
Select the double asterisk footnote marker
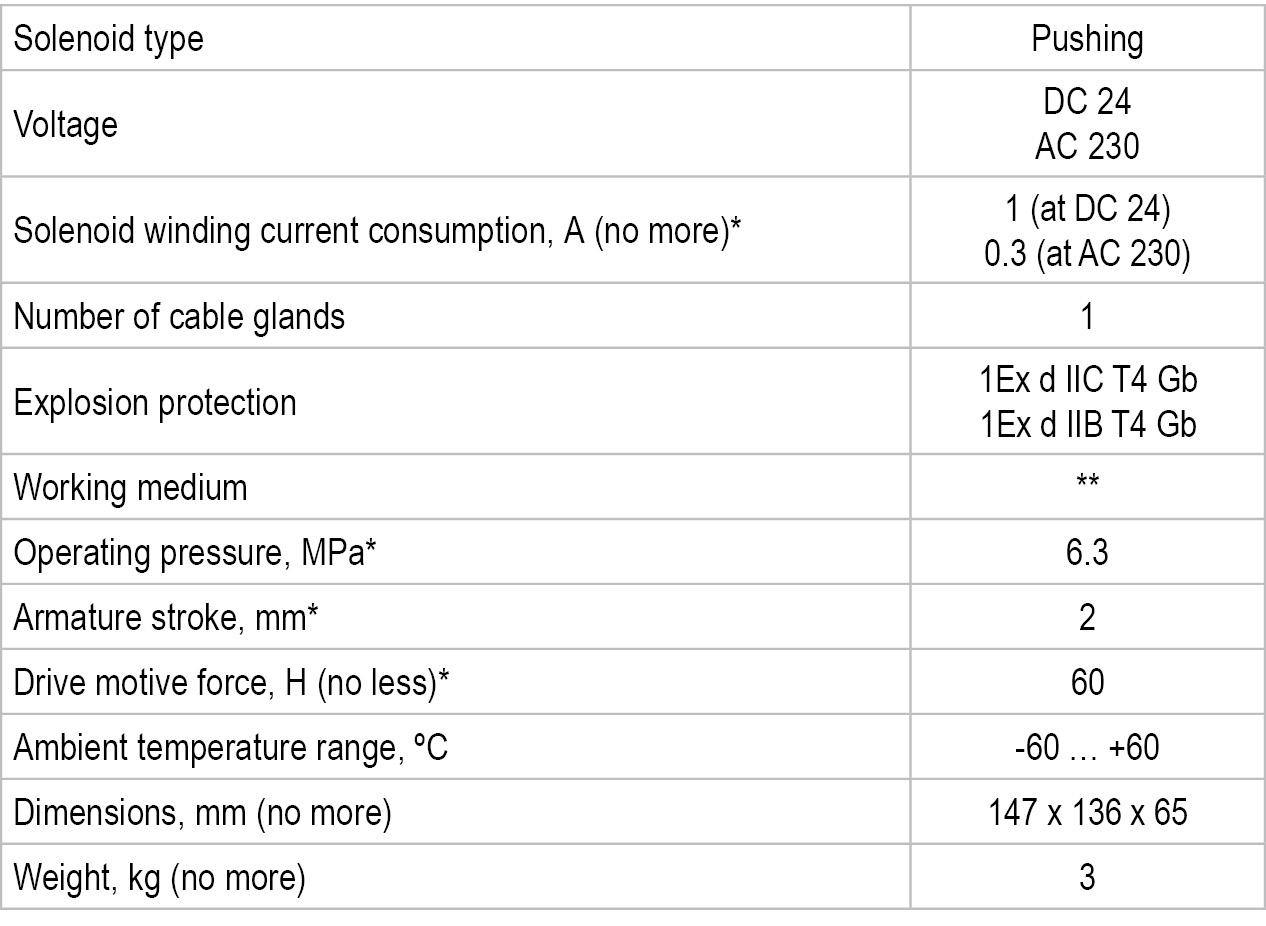click(x=1087, y=484)
